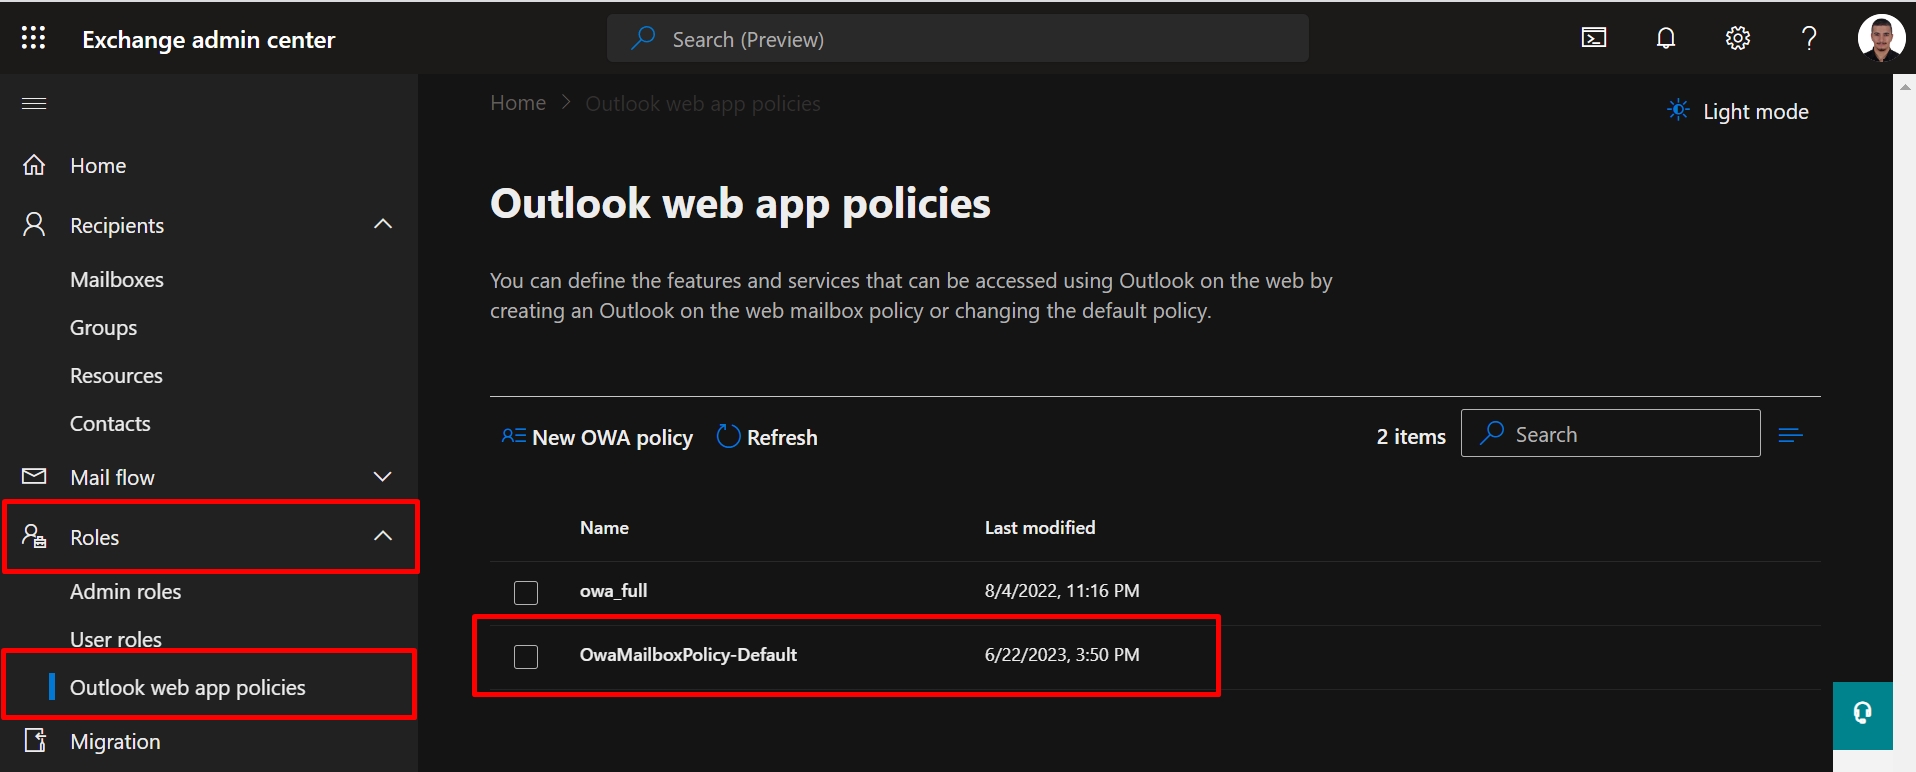
Task: Expand the Mail flow section chevron
Action: [x=383, y=476]
